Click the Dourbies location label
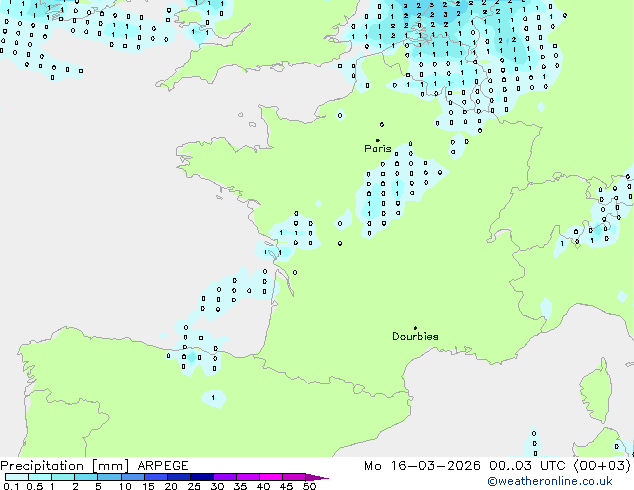 [415, 336]
